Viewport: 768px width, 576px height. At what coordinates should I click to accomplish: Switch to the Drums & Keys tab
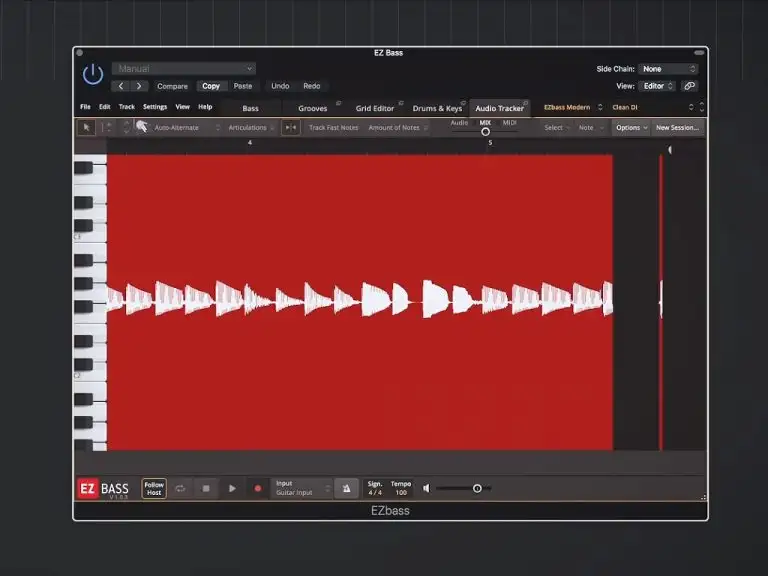coord(437,108)
